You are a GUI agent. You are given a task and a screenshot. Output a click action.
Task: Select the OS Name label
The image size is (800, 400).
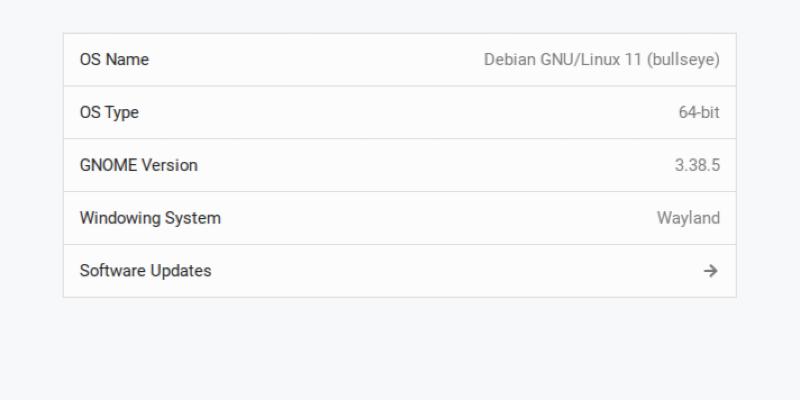point(114,60)
